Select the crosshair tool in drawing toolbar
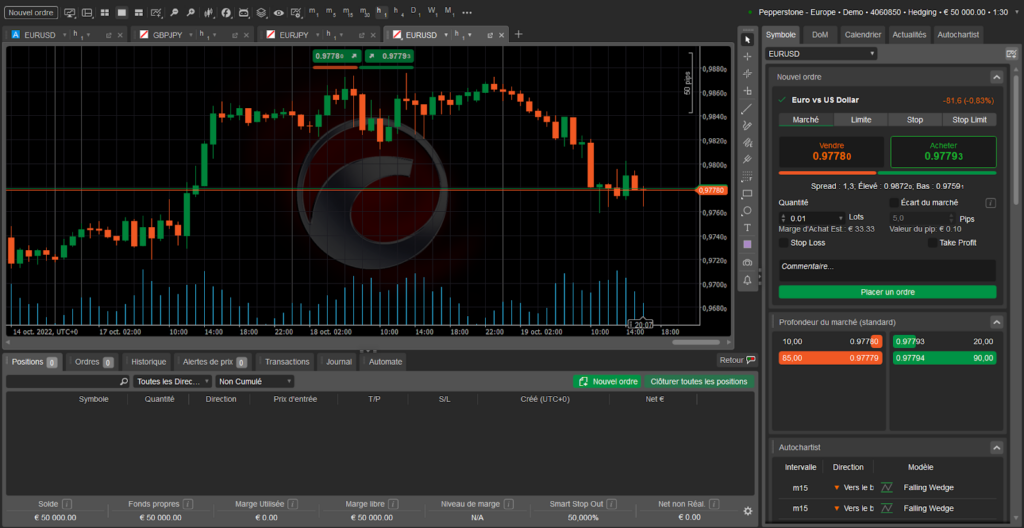Viewport: 1024px width, 528px height. click(x=748, y=57)
